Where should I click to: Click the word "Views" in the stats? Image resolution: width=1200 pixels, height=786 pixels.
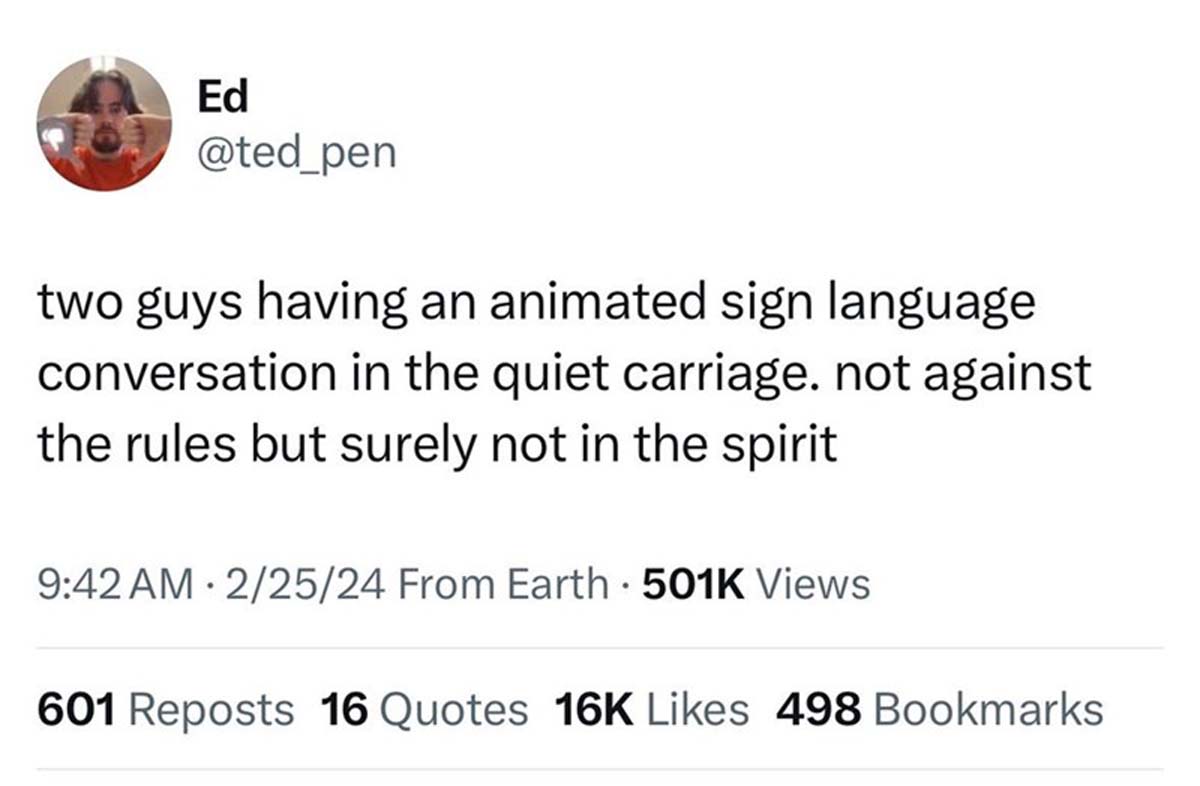click(x=813, y=584)
